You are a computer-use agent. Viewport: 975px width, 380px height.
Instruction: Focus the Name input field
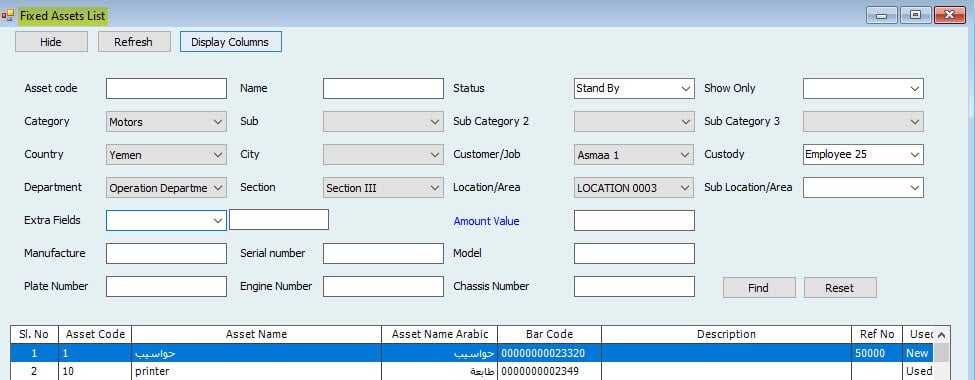(383, 88)
